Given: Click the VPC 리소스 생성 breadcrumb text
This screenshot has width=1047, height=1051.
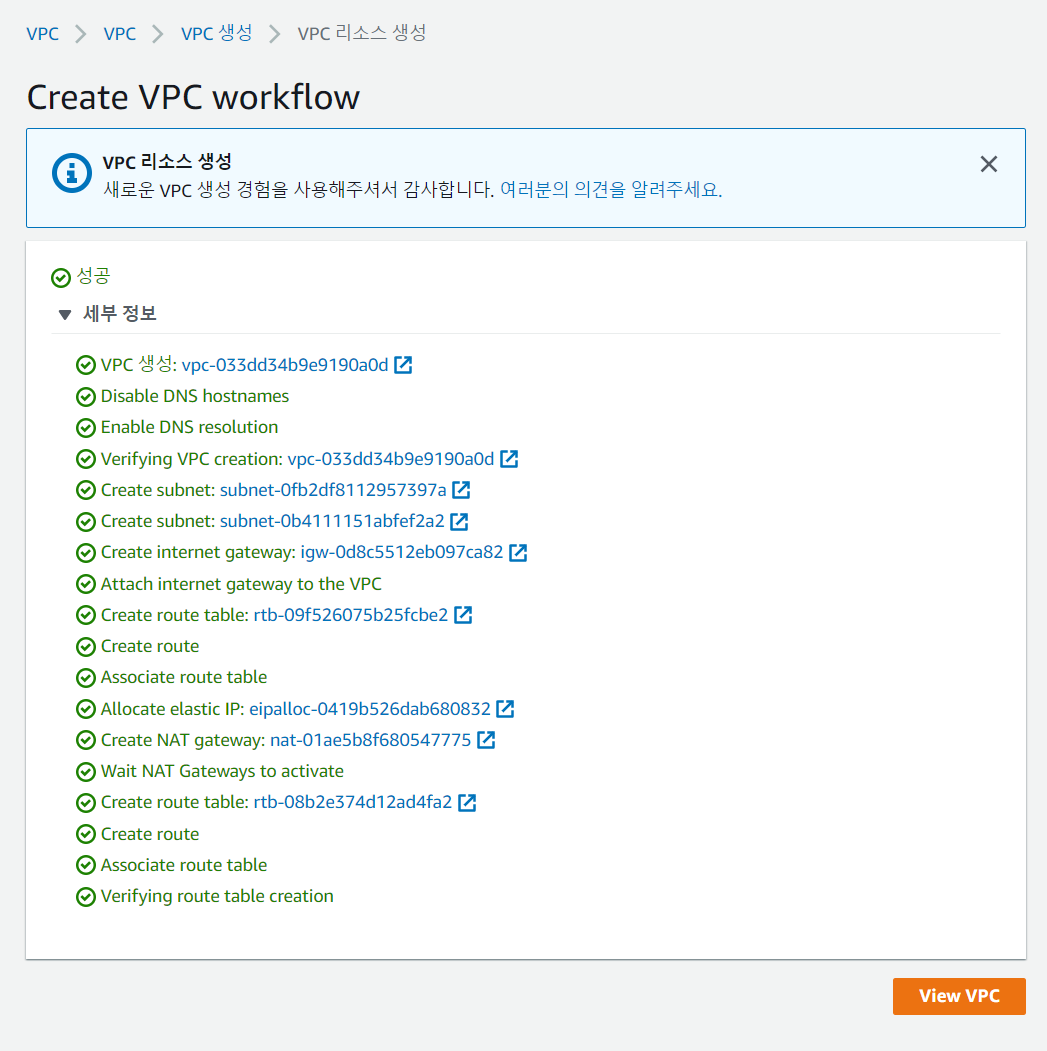Looking at the screenshot, I should click(362, 33).
